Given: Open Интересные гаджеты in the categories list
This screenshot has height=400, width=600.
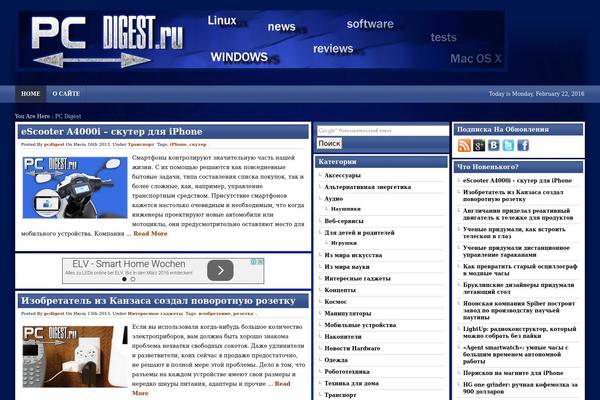Looking at the screenshot, I should point(357,278).
